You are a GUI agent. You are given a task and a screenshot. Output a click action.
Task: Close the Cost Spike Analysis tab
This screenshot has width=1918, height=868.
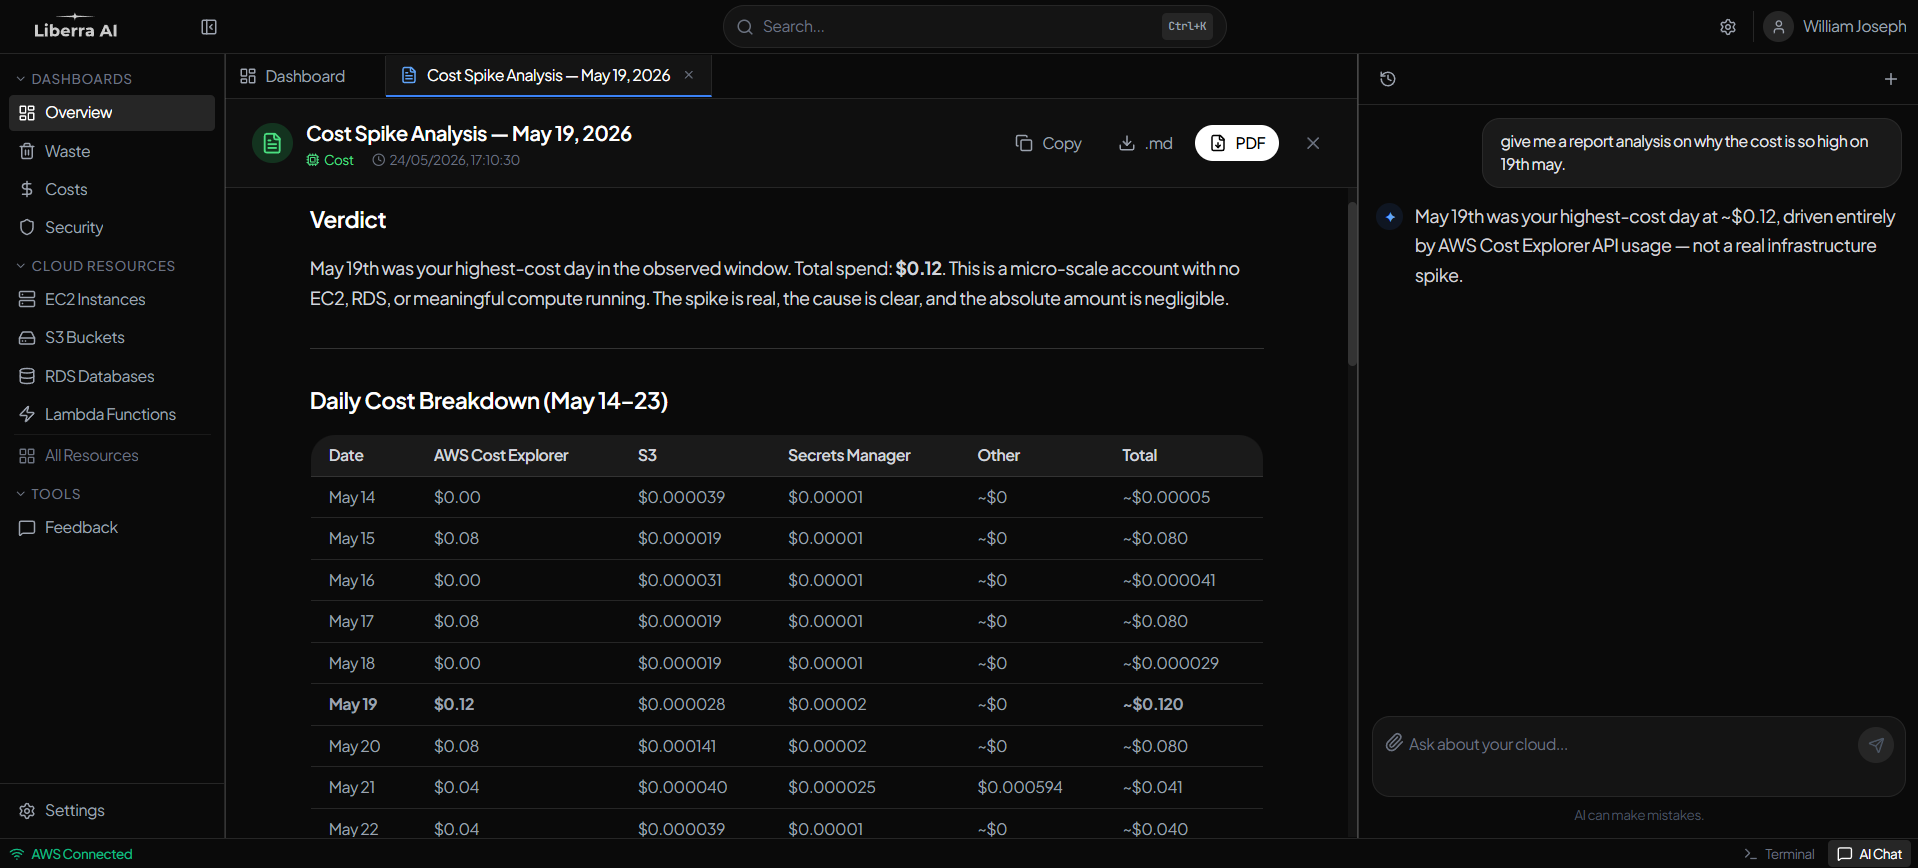point(689,75)
